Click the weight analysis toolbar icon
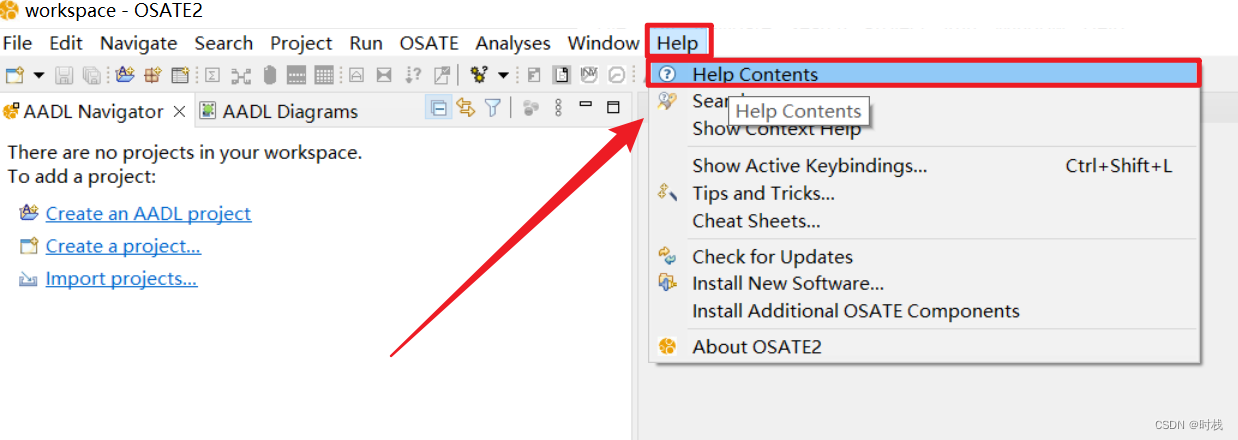The image size is (1238, 440). tap(269, 75)
